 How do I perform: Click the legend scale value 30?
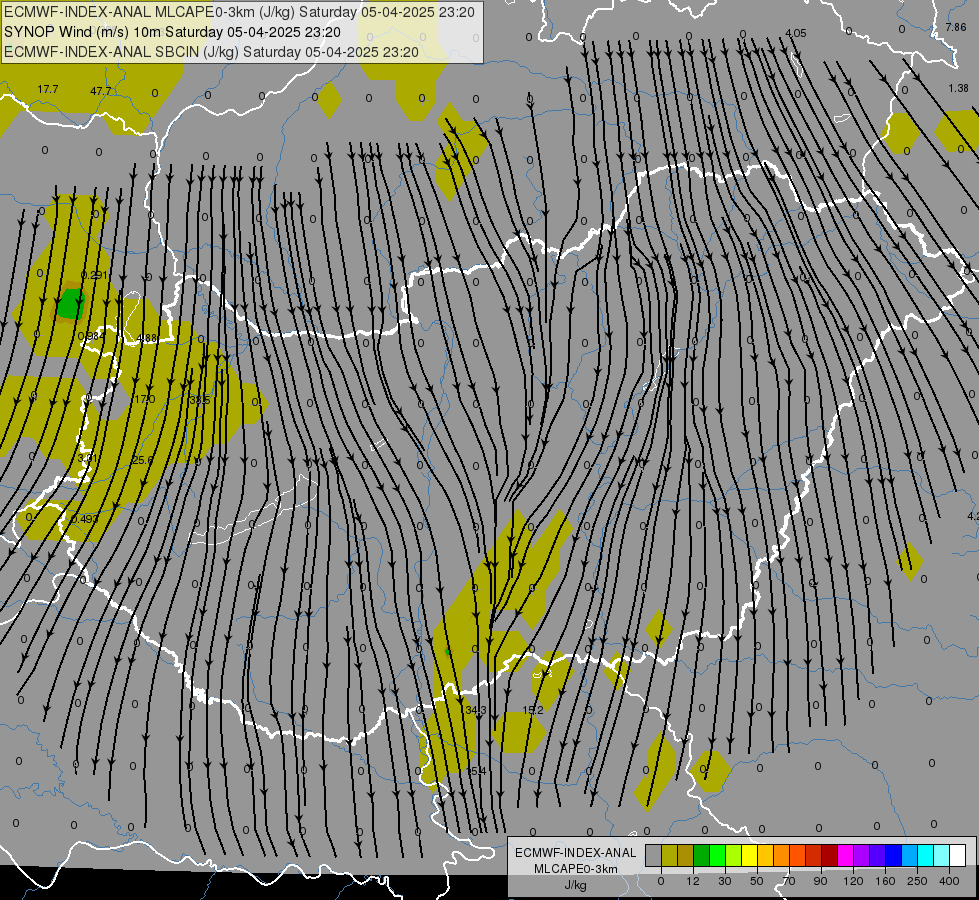725,881
